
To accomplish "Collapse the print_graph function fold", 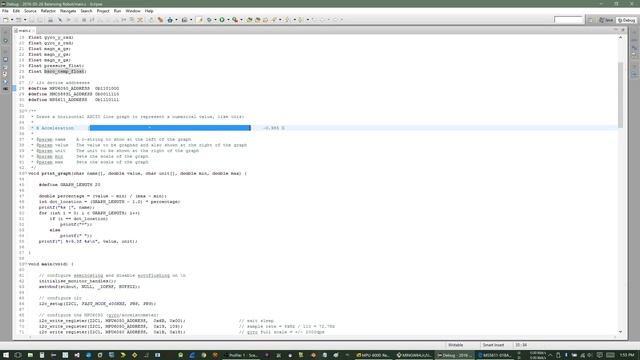I will 27,173.
